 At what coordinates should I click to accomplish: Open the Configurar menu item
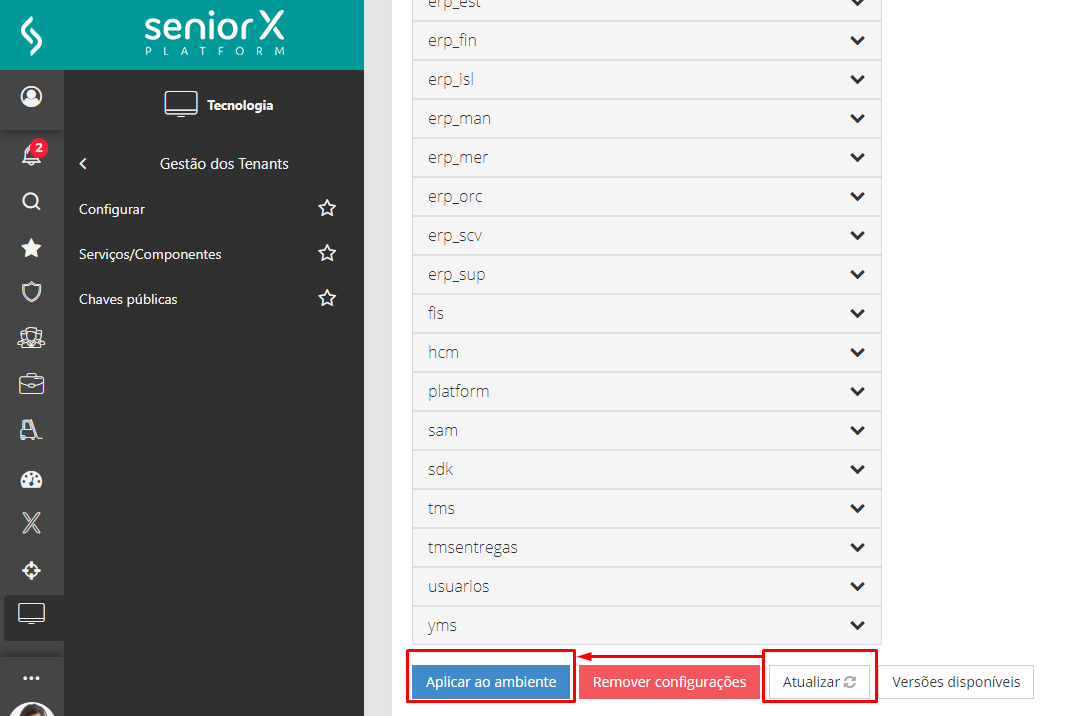point(112,209)
